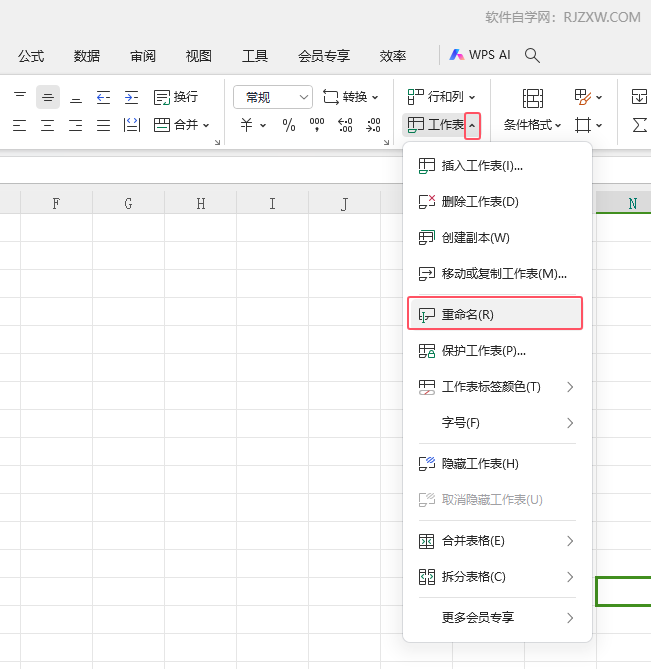Open the table style dropdown arrow

[x=599, y=98]
